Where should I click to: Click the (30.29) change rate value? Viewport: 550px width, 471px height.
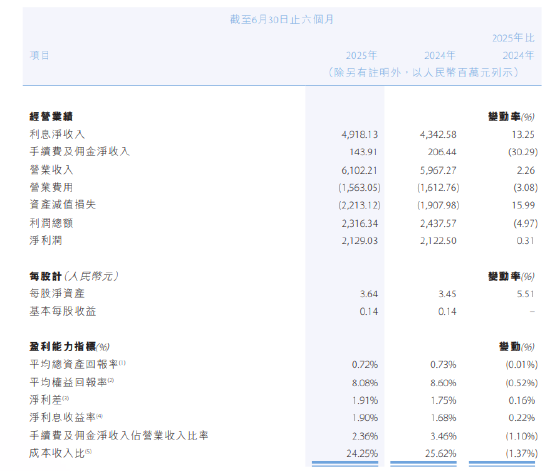coord(523,152)
